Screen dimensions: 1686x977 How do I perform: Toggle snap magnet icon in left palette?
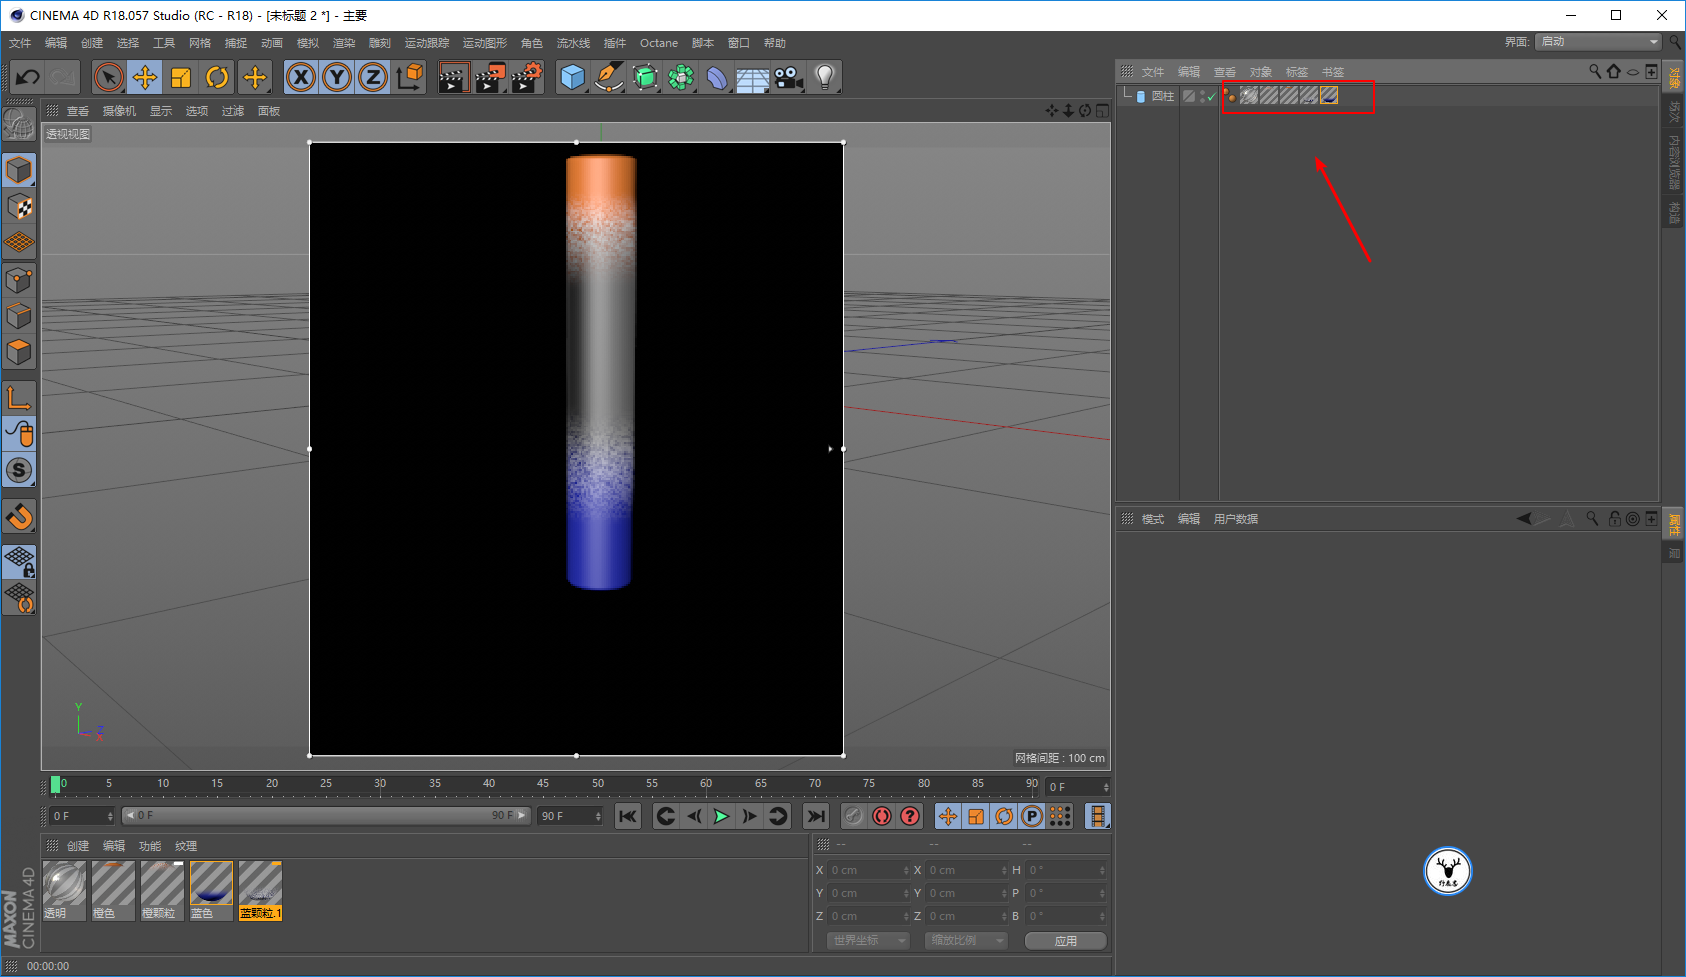click(19, 517)
